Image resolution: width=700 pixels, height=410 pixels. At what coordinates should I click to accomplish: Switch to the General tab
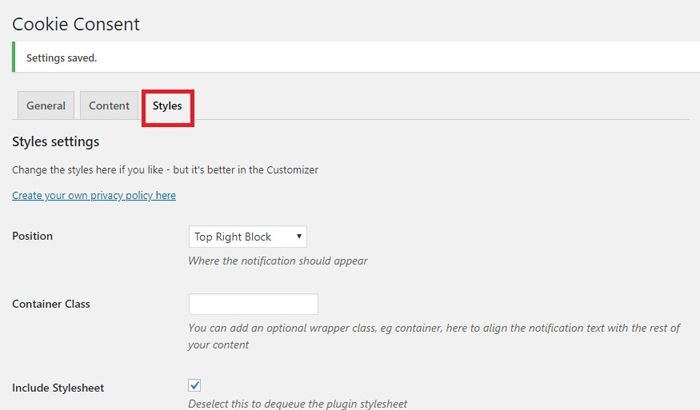(46, 105)
